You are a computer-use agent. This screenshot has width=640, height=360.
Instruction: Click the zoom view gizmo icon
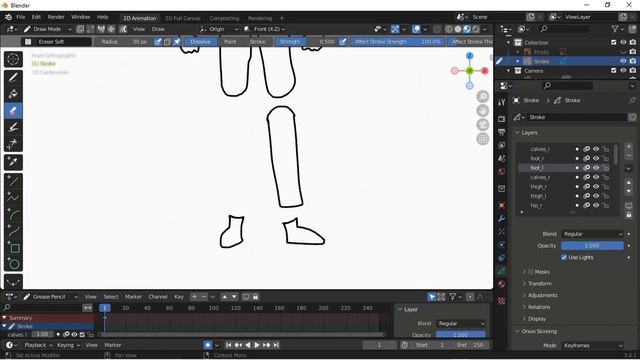(x=482, y=96)
